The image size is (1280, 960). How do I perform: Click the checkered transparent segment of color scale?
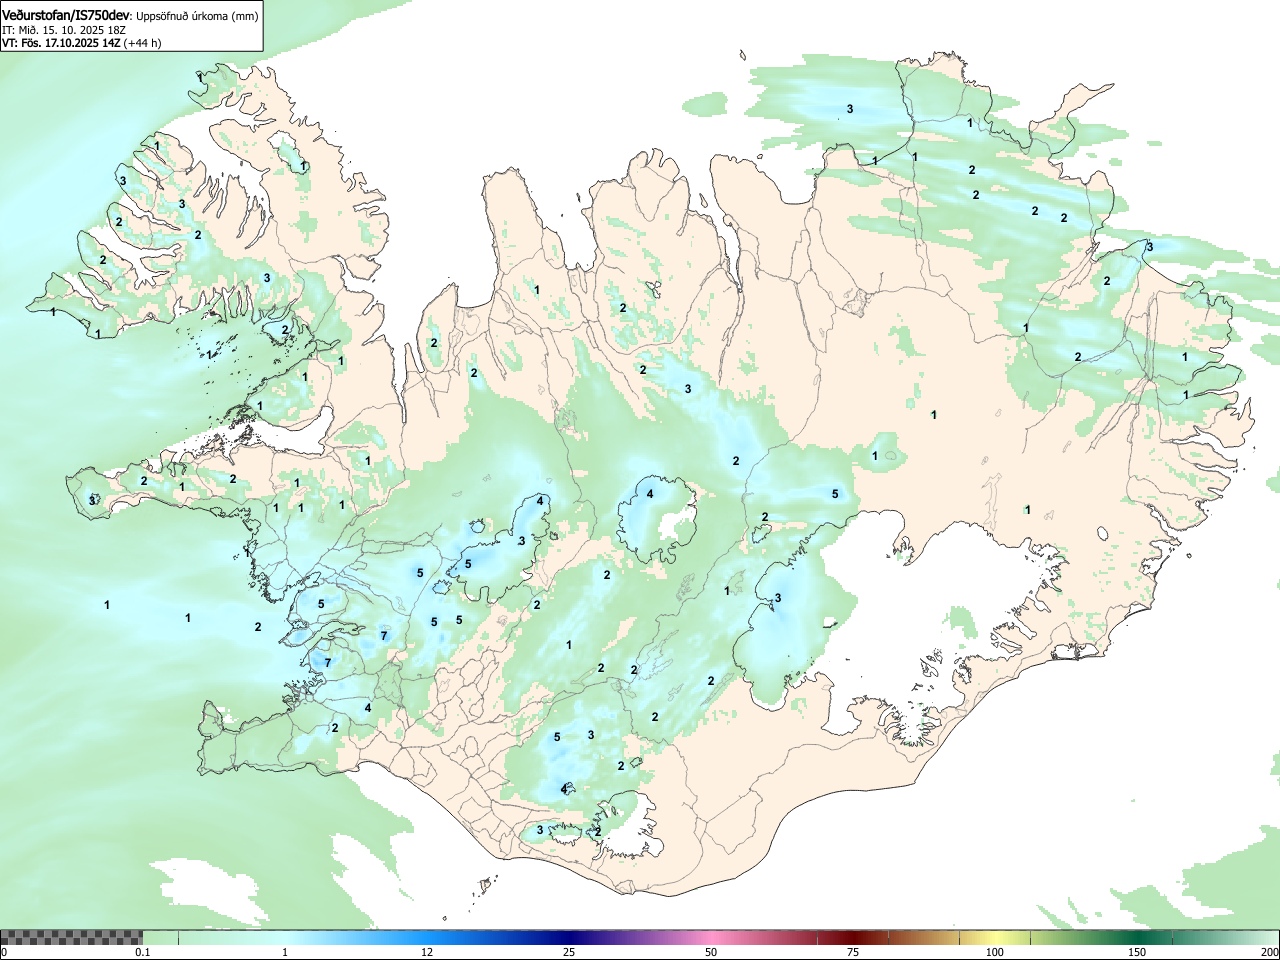71,937
